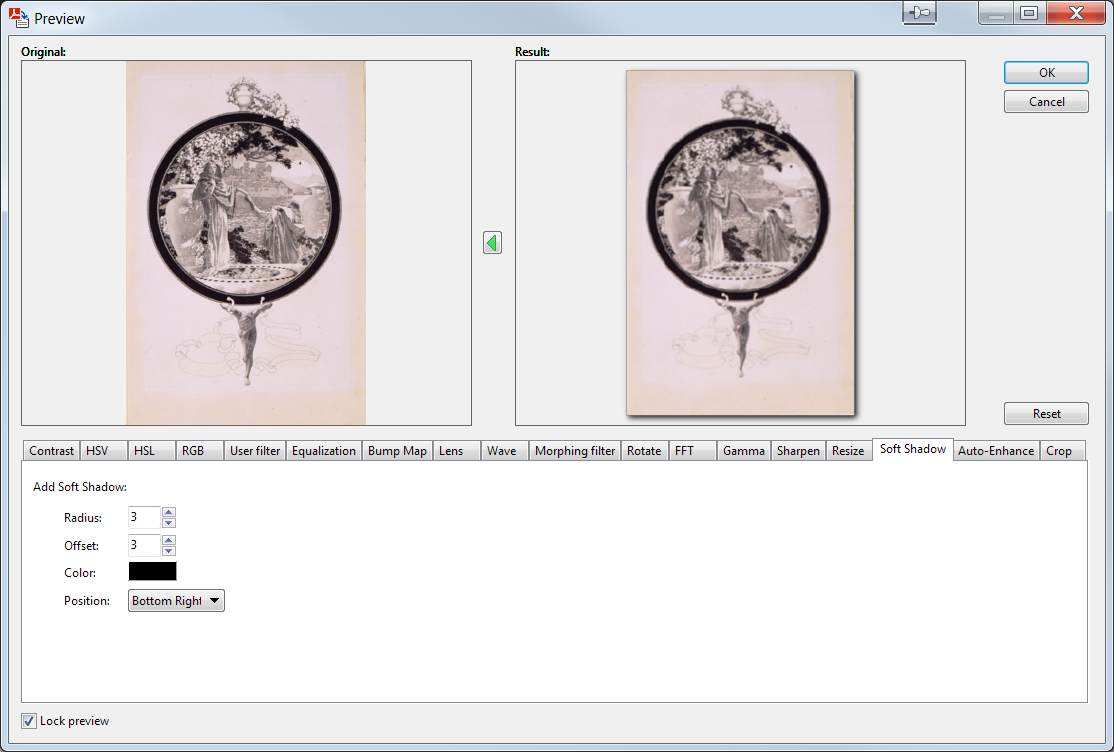Click the Original image preview
Image resolution: width=1114 pixels, height=752 pixels.
point(247,243)
